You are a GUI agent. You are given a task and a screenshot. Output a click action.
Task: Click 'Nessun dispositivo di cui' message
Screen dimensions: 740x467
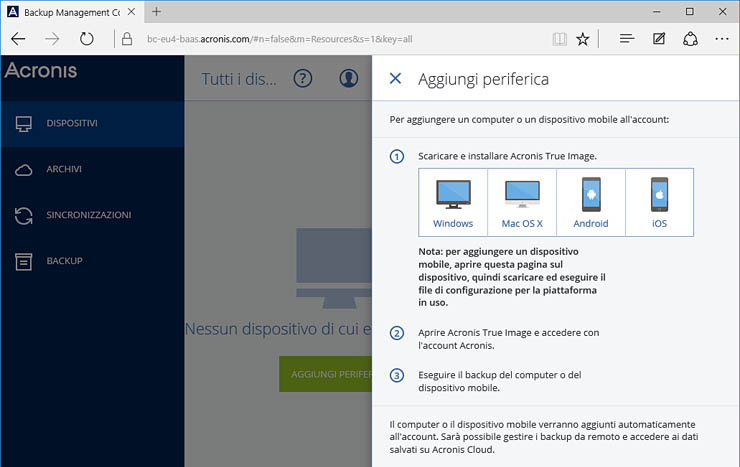(x=278, y=329)
